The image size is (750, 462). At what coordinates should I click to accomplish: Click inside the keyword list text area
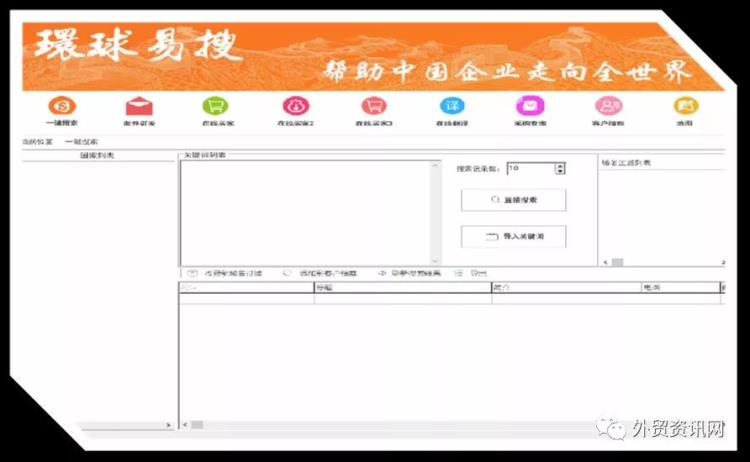coord(305,213)
